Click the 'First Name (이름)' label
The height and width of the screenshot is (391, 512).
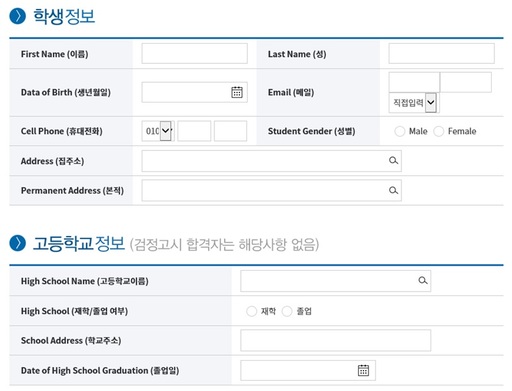[54, 54]
